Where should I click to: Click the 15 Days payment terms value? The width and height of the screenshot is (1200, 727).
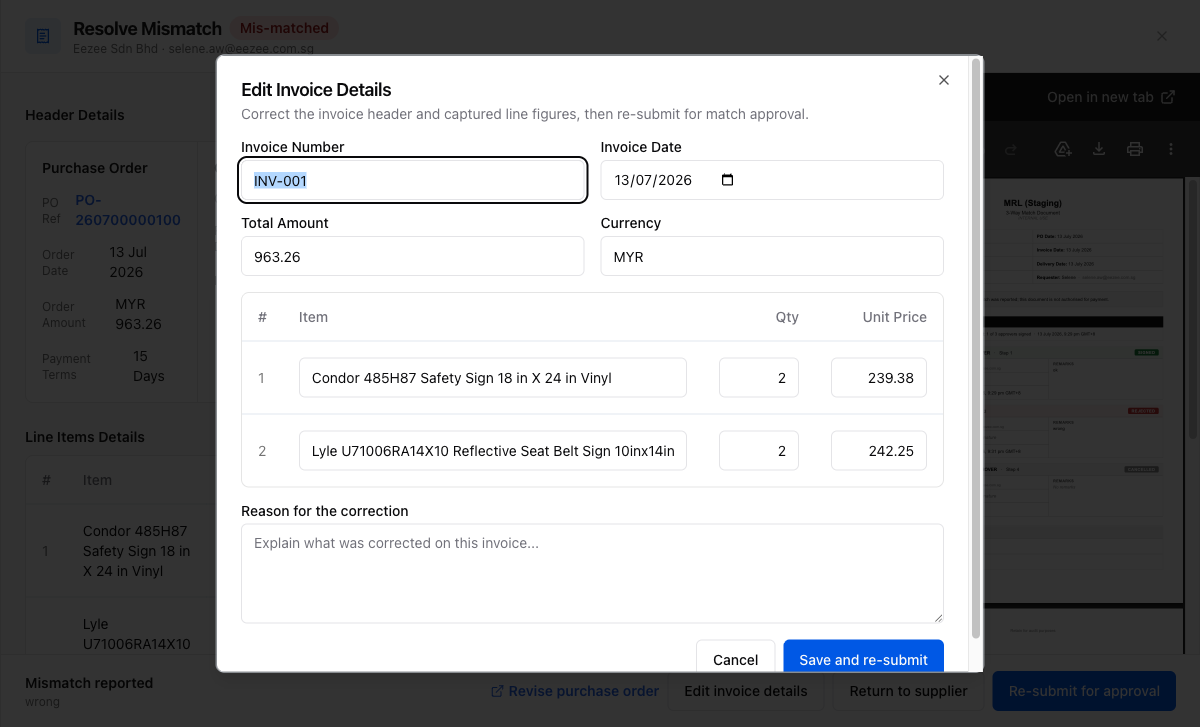coord(149,366)
